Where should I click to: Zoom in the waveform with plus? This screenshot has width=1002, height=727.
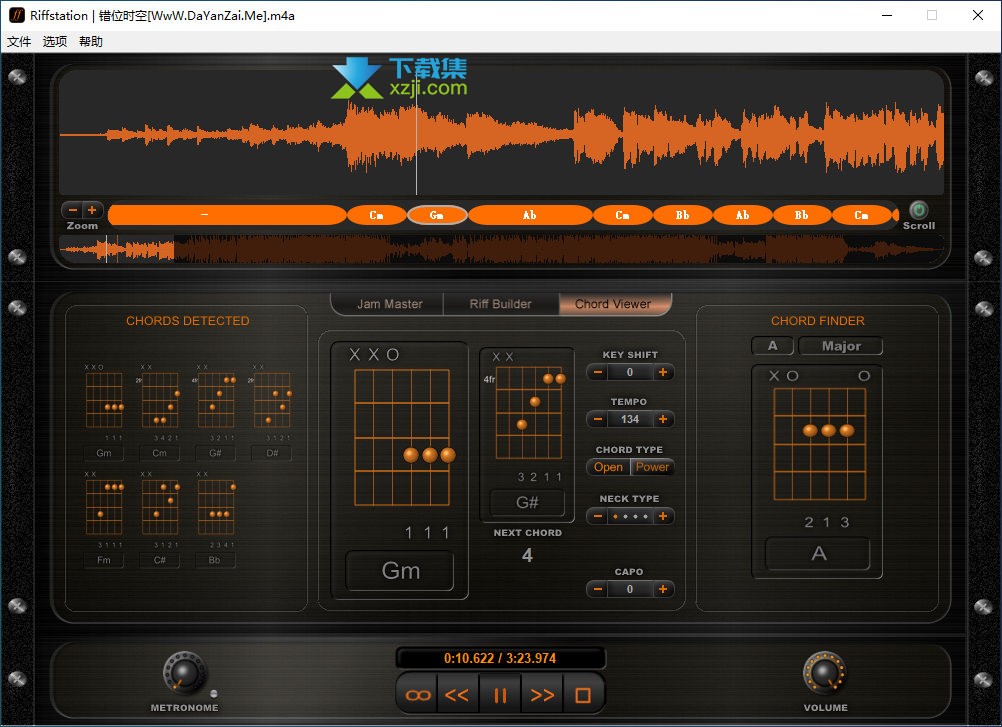click(92, 210)
